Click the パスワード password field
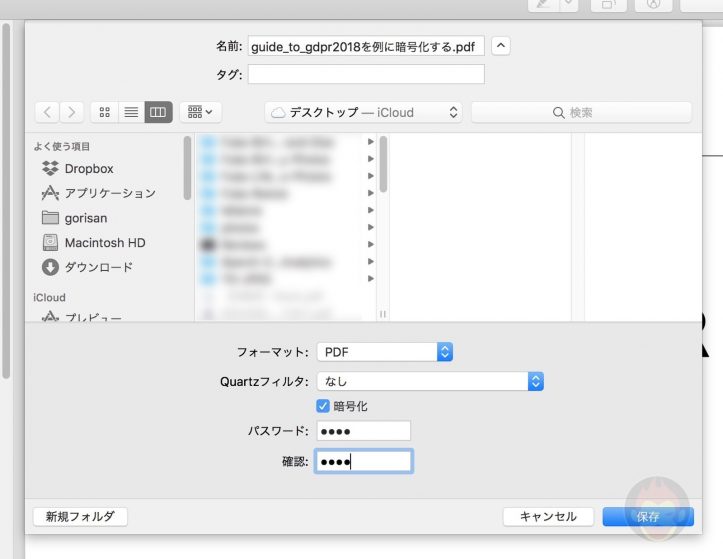723x559 pixels. coord(363,431)
